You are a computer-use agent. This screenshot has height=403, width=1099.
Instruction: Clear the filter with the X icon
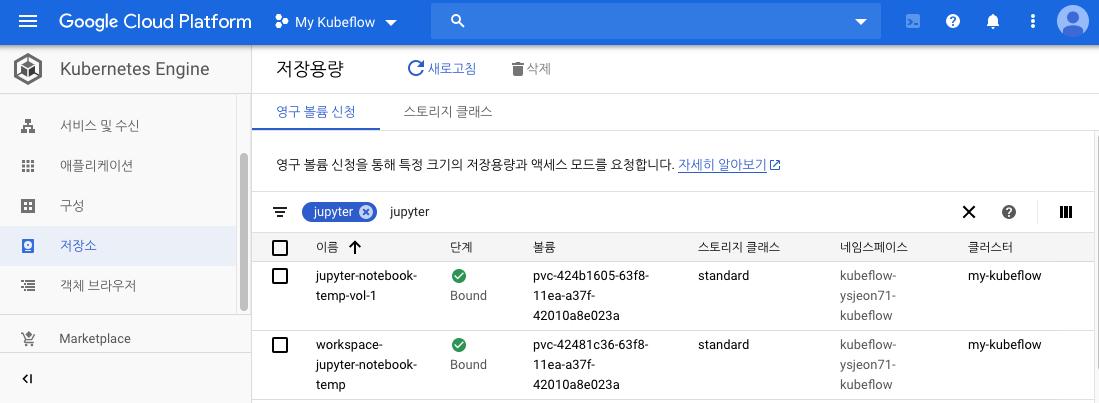969,212
